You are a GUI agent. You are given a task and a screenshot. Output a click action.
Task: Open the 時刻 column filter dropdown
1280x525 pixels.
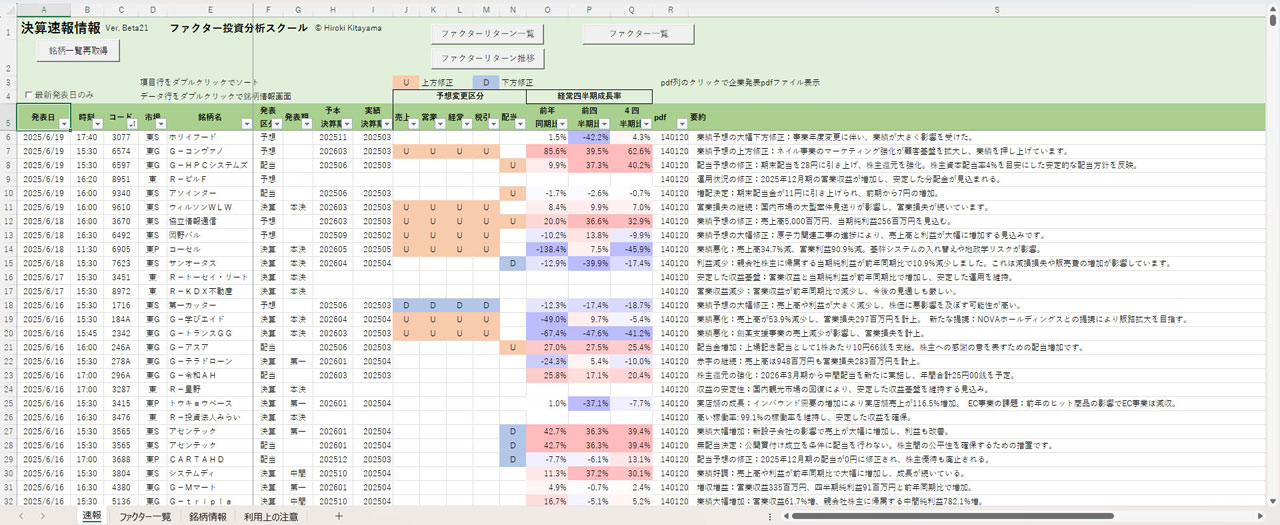click(96, 123)
